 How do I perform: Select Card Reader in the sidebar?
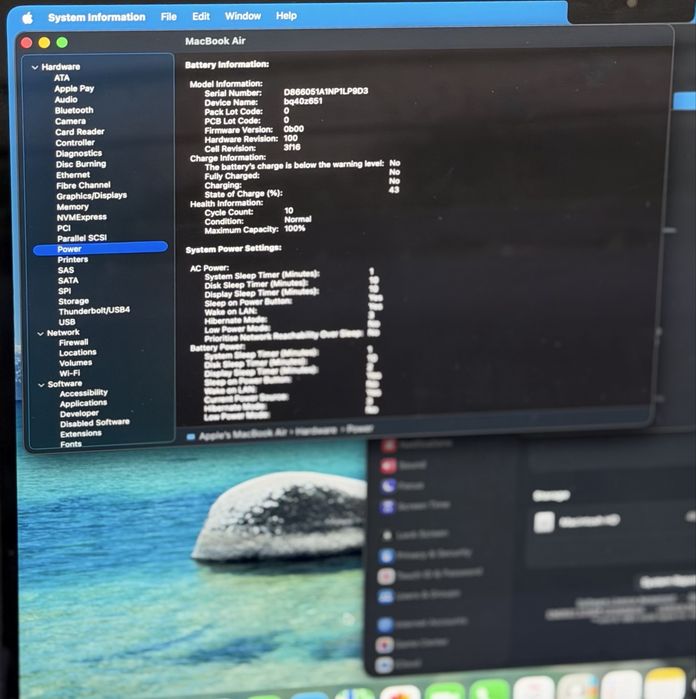click(80, 132)
